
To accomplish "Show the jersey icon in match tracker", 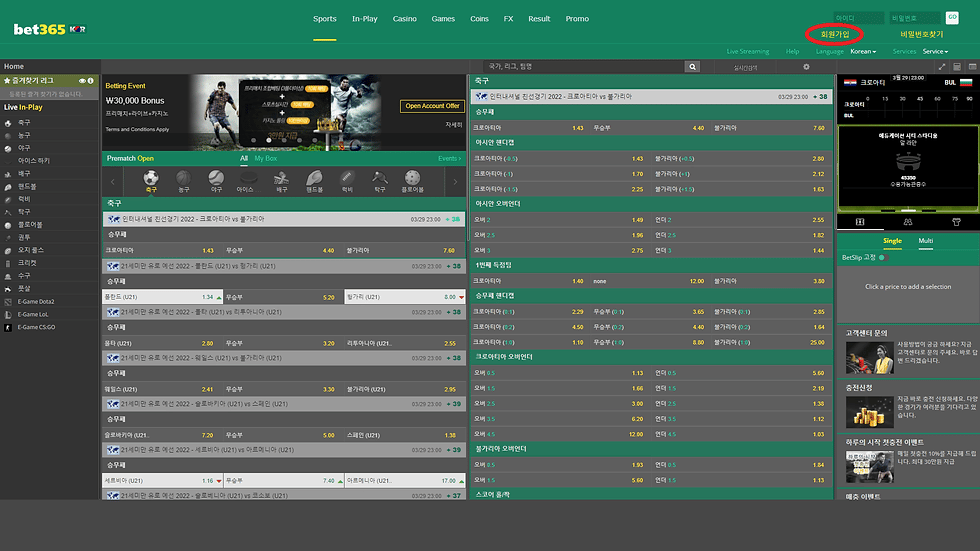I will (x=956, y=222).
